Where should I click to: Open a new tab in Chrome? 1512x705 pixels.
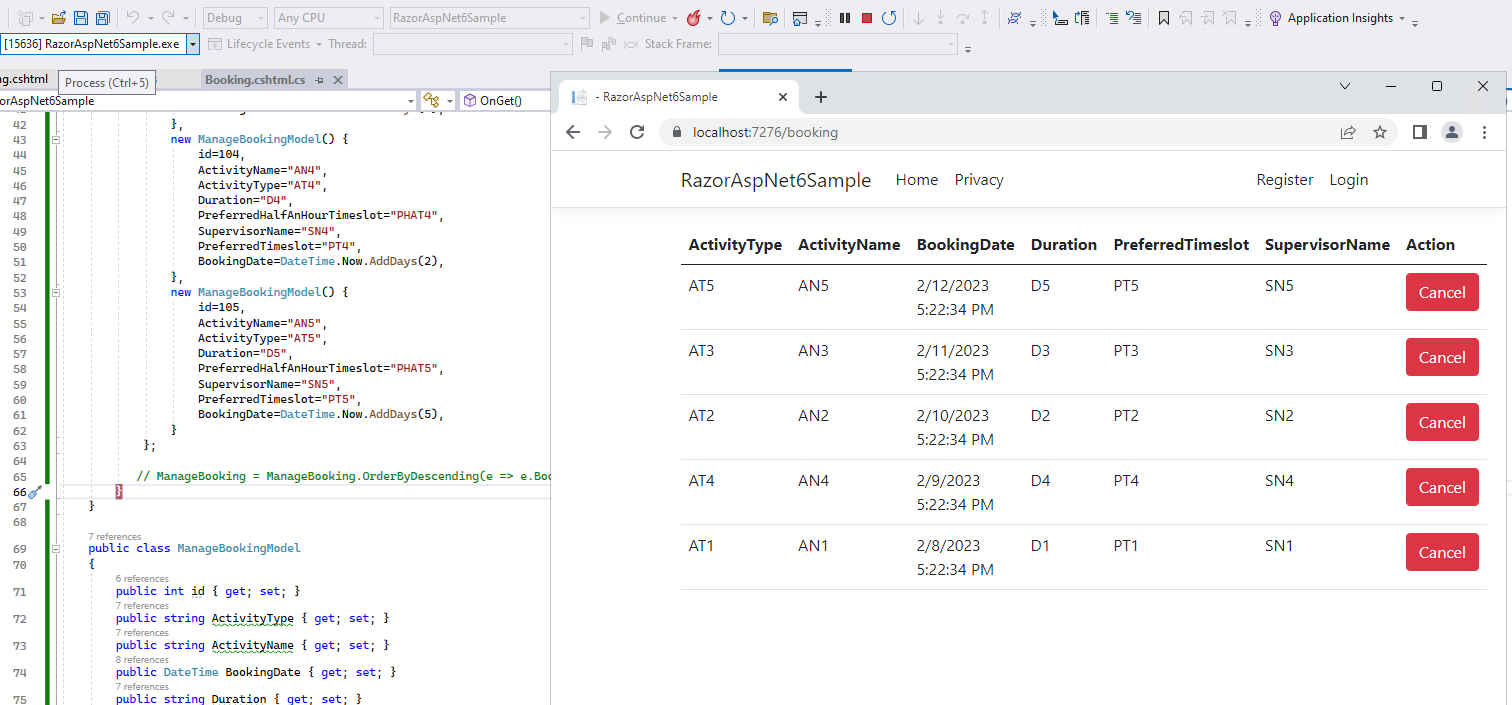(821, 97)
